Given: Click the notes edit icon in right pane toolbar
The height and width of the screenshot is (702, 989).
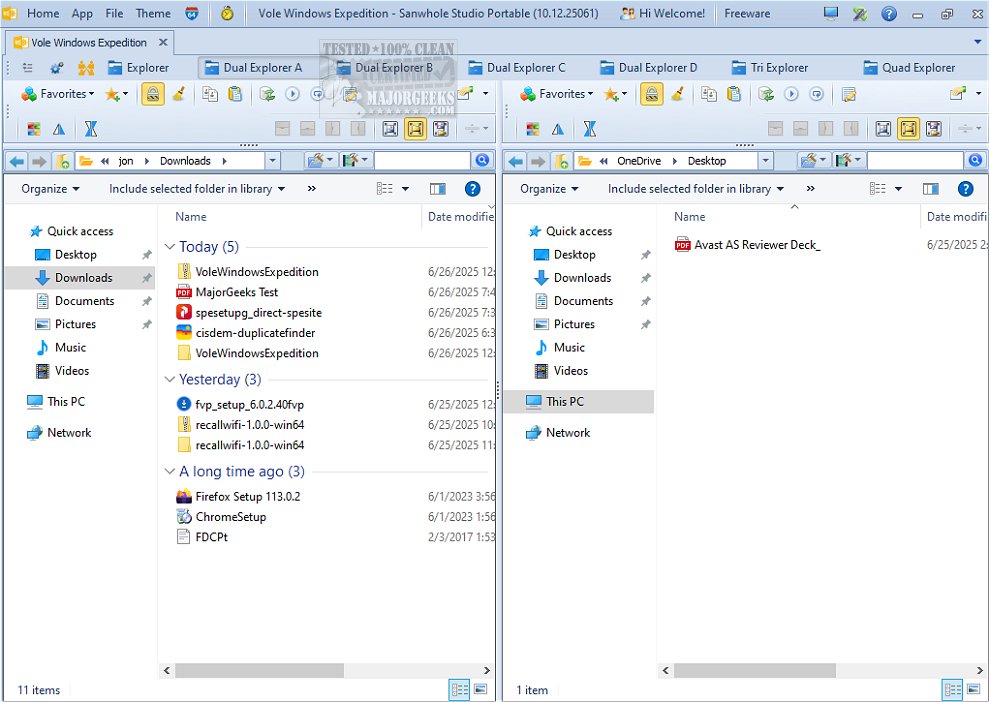Looking at the screenshot, I should point(849,95).
